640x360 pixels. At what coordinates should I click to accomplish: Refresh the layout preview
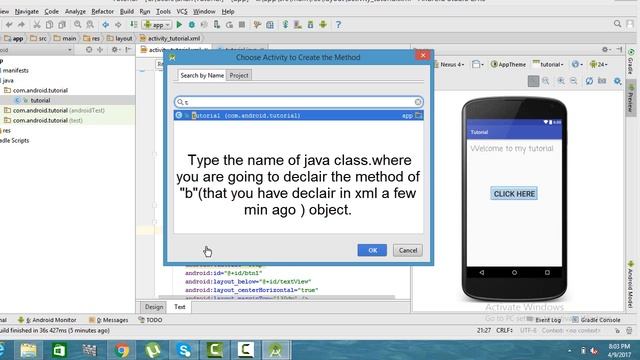click(589, 81)
